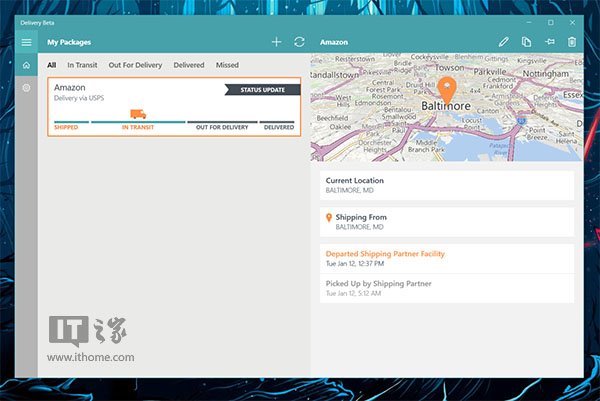This screenshot has height=401, width=600.
Task: Open the hamburger navigation menu
Action: pos(26,42)
